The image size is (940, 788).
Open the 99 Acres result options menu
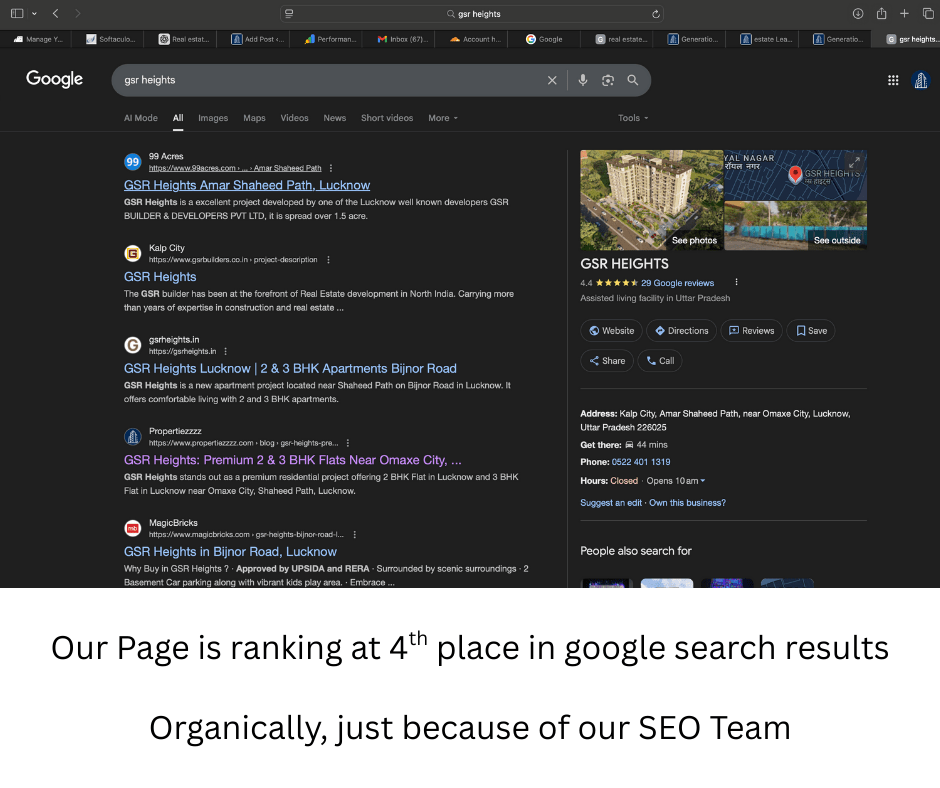[x=331, y=169]
